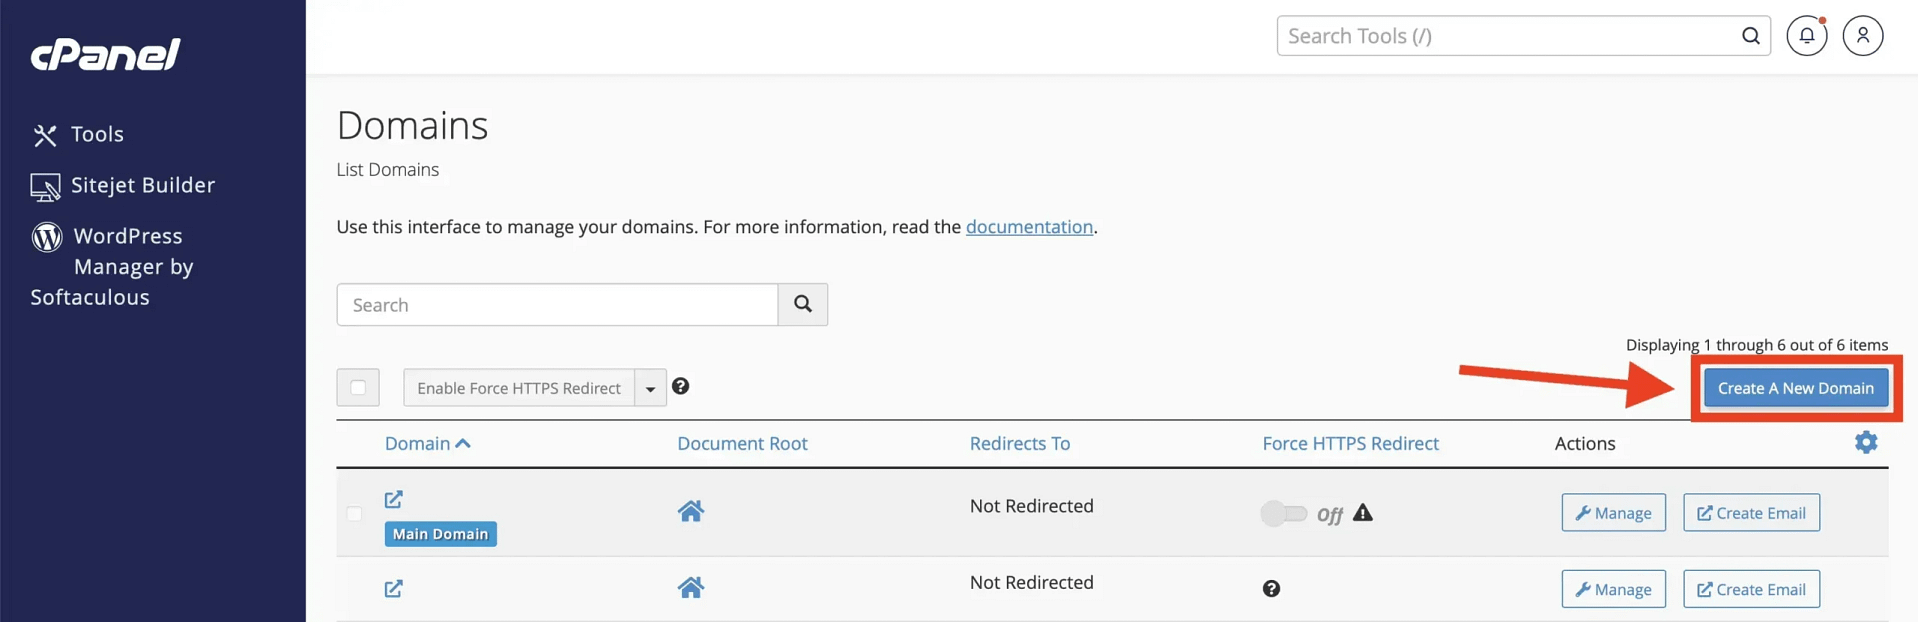Open the notifications bell
The width and height of the screenshot is (1918, 622).
click(x=1807, y=36)
